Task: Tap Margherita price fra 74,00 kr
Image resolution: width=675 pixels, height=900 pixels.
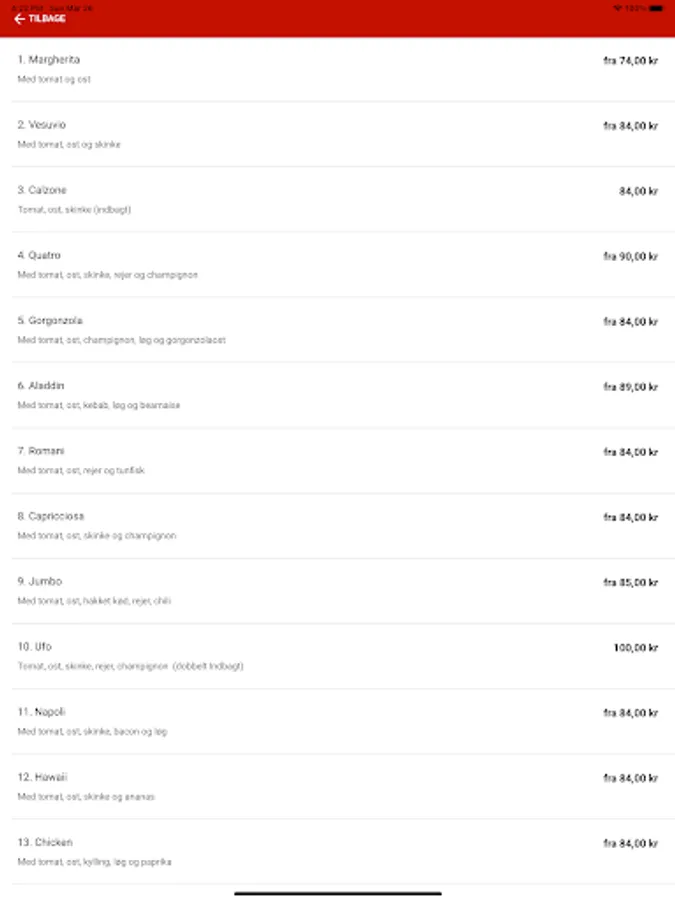Action: pyautogui.click(x=630, y=61)
